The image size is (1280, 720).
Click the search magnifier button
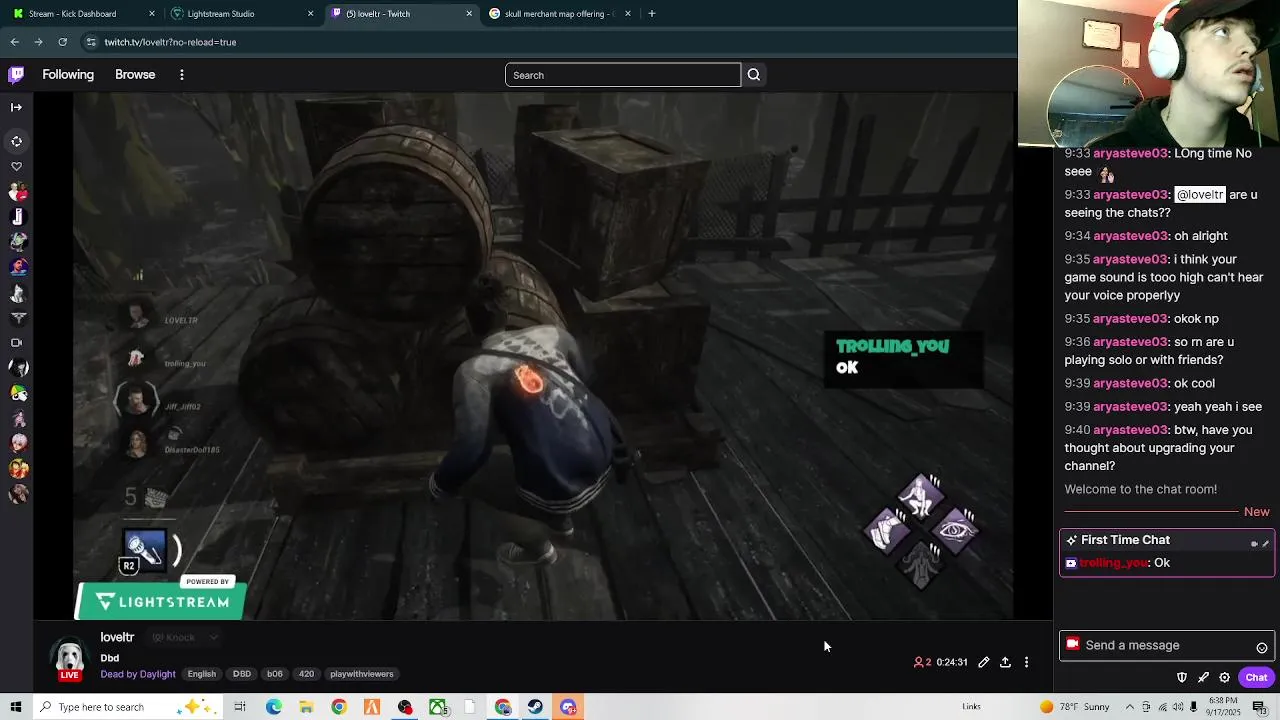(x=754, y=75)
